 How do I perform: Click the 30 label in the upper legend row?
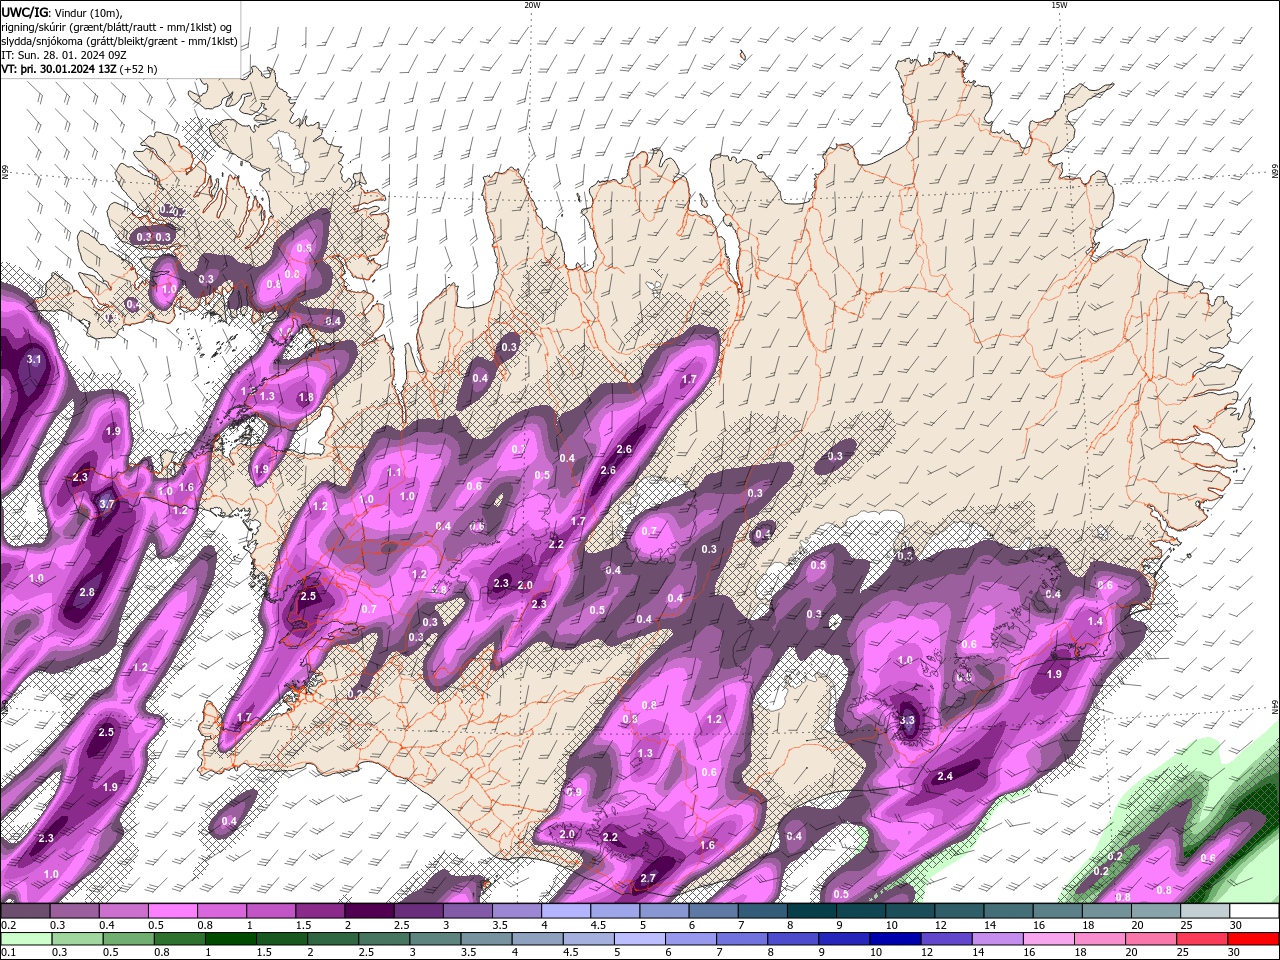click(x=1236, y=925)
